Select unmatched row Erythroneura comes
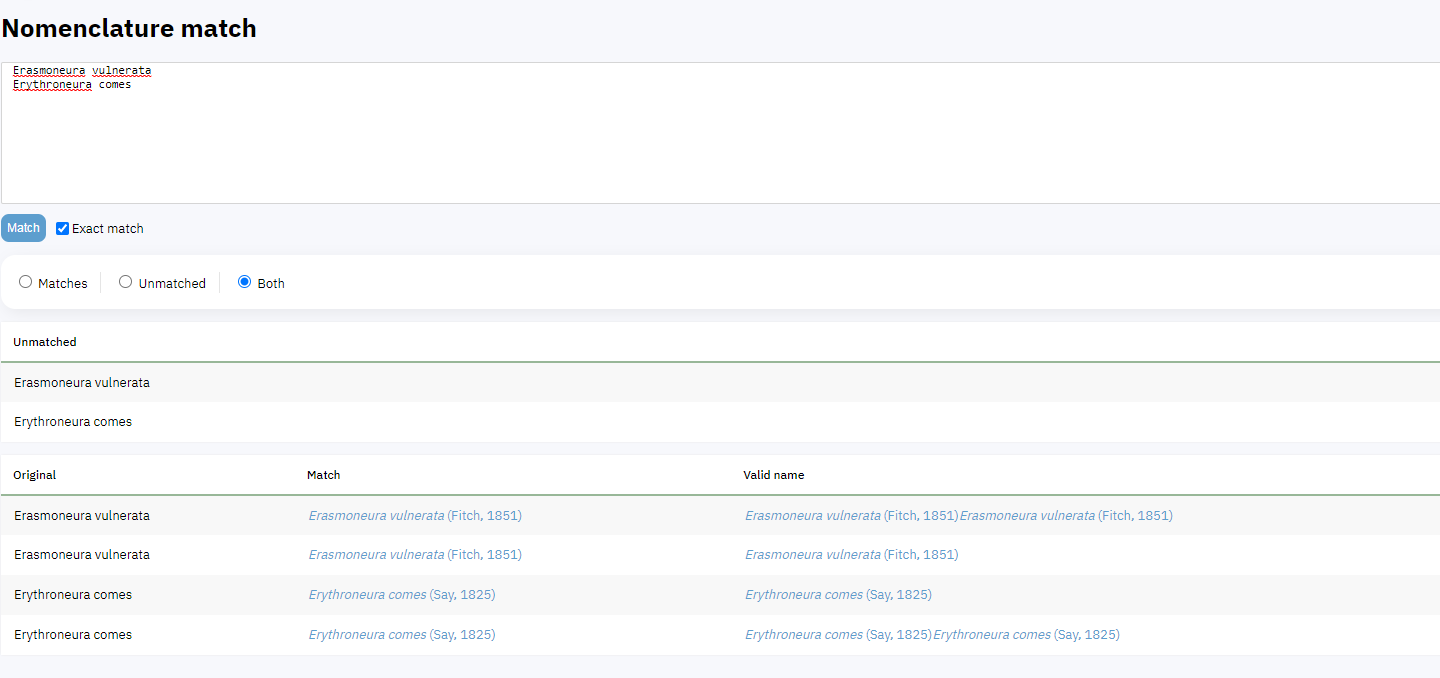 pos(720,422)
